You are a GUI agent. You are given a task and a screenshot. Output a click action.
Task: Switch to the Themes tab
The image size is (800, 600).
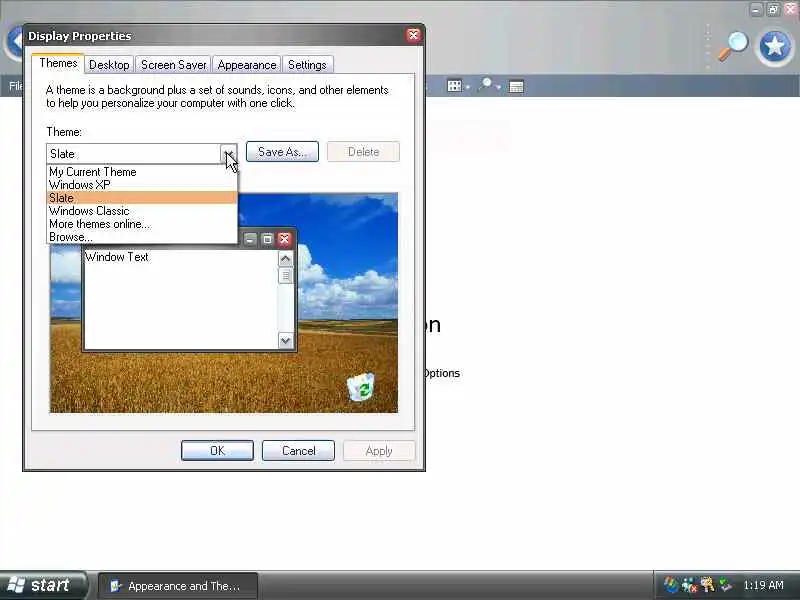[x=58, y=63]
